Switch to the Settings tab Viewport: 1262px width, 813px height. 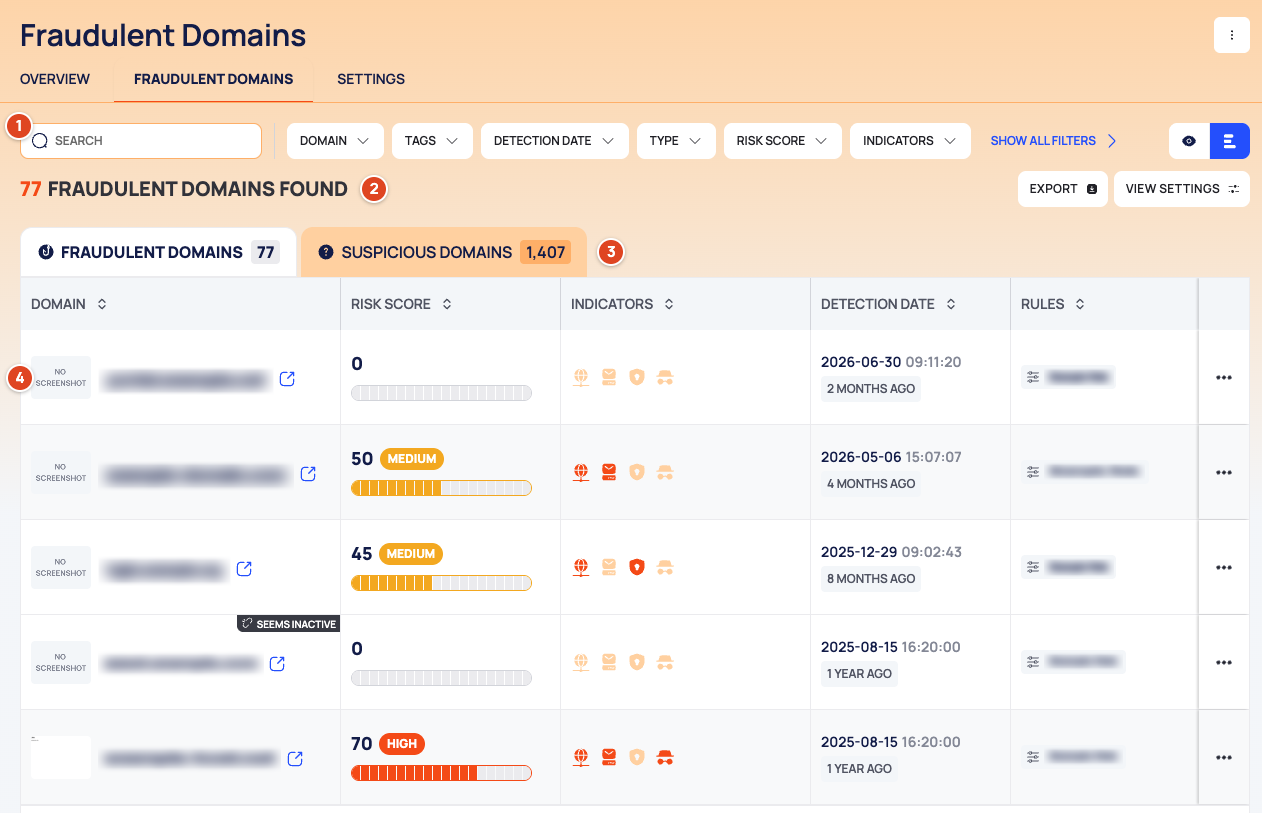[371, 79]
